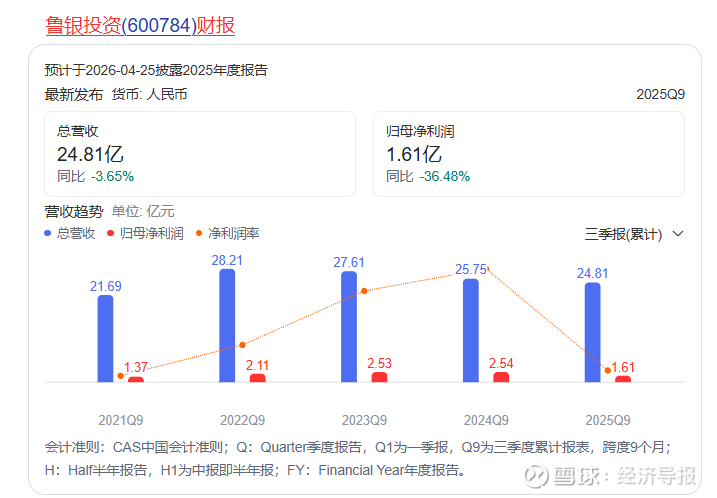Click the 同比 -36.48% text

[x=428, y=176]
